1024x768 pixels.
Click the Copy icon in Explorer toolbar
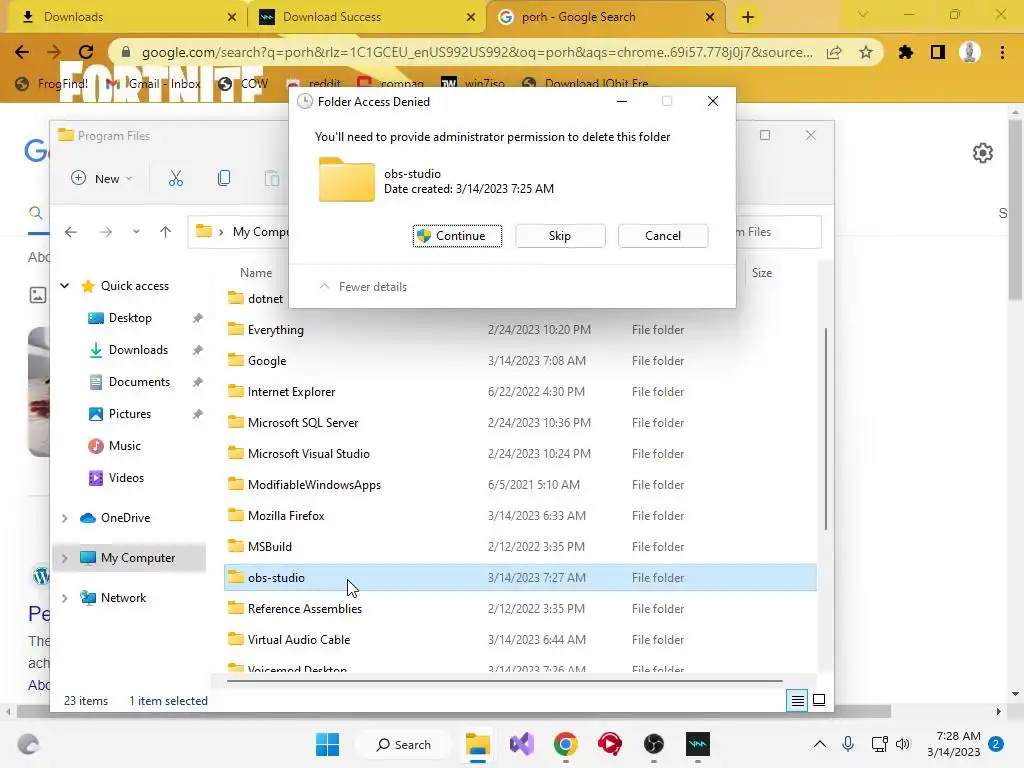click(x=224, y=178)
